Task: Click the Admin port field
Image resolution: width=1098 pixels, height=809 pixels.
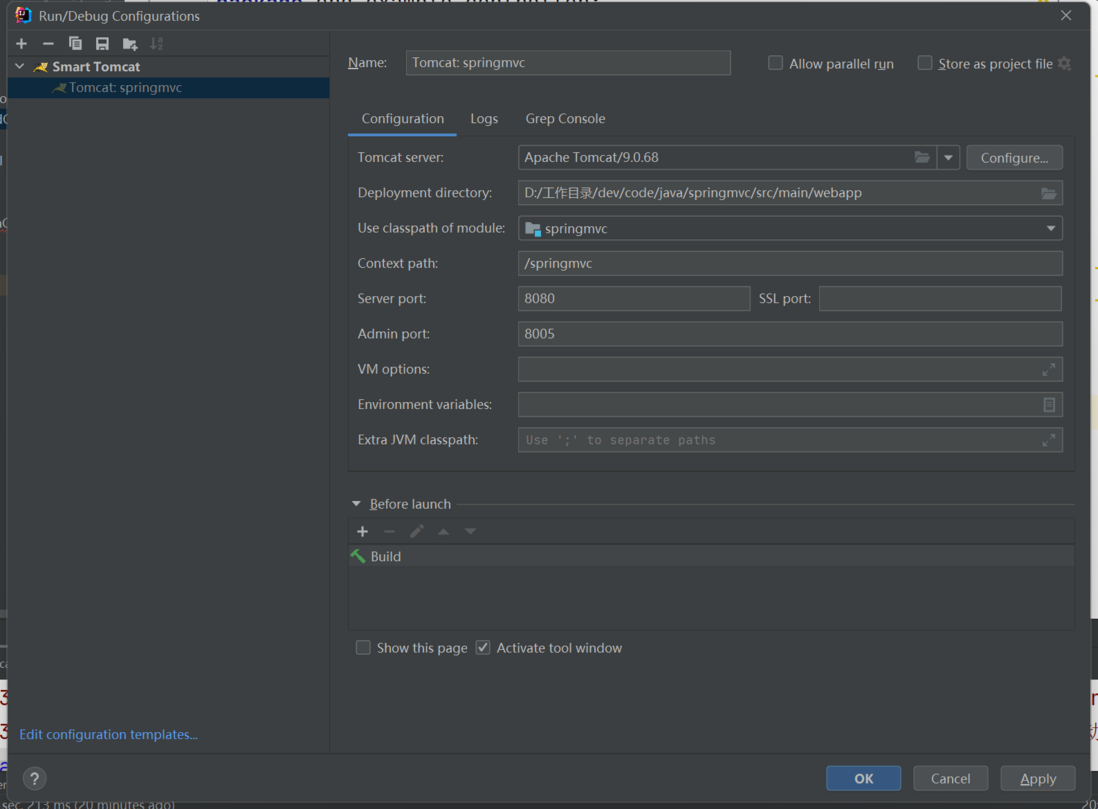Action: coord(790,334)
